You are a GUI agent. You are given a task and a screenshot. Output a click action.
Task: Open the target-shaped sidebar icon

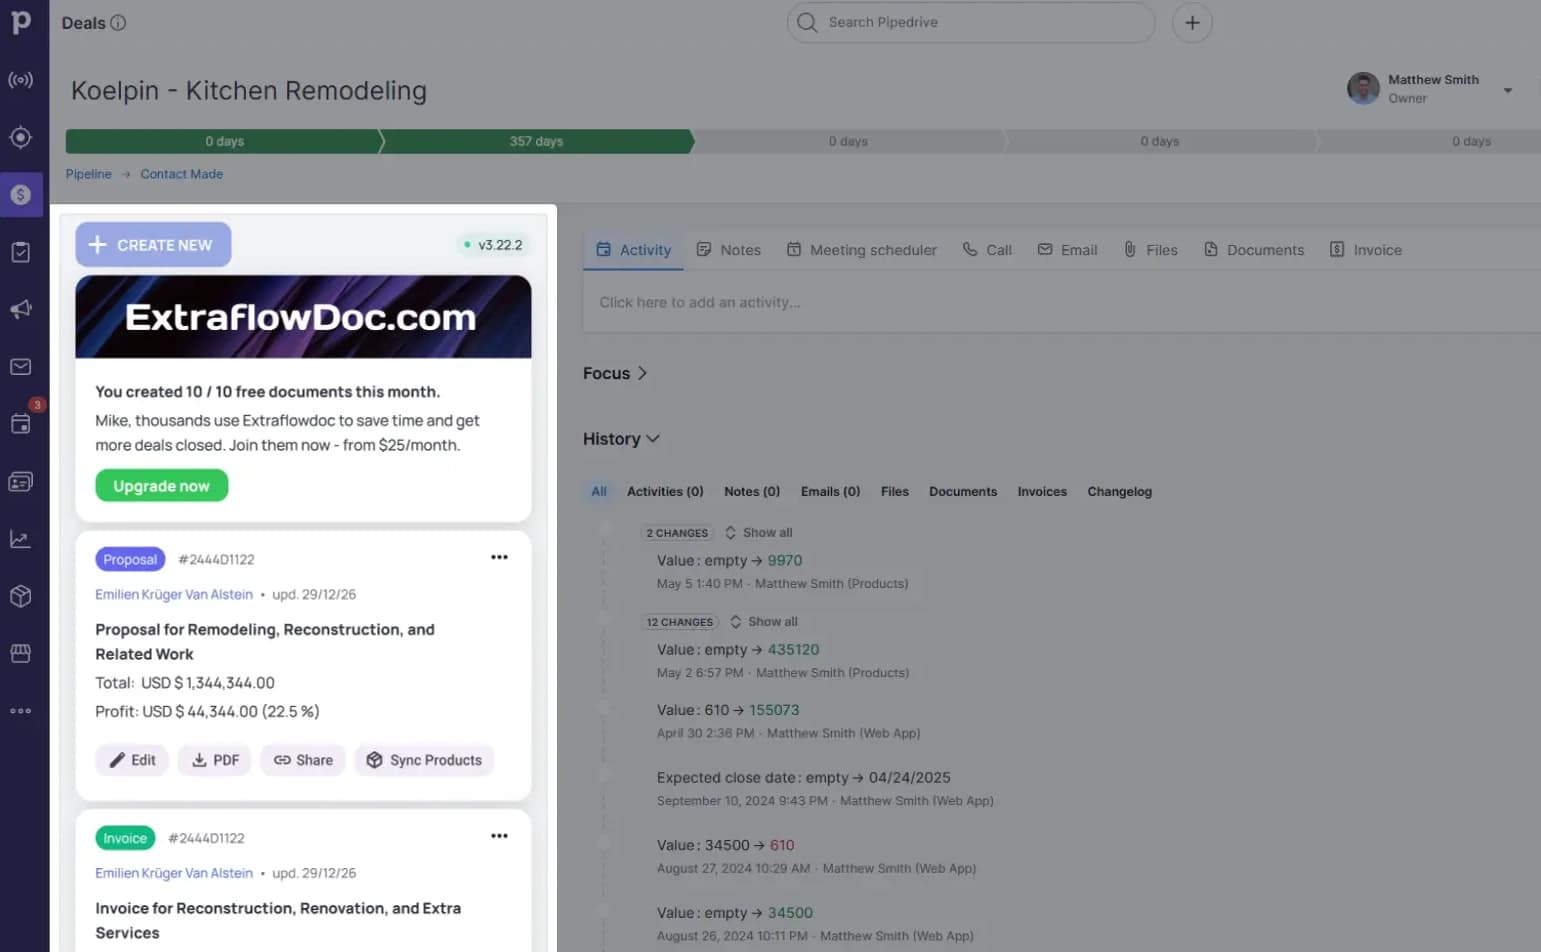click(21, 137)
